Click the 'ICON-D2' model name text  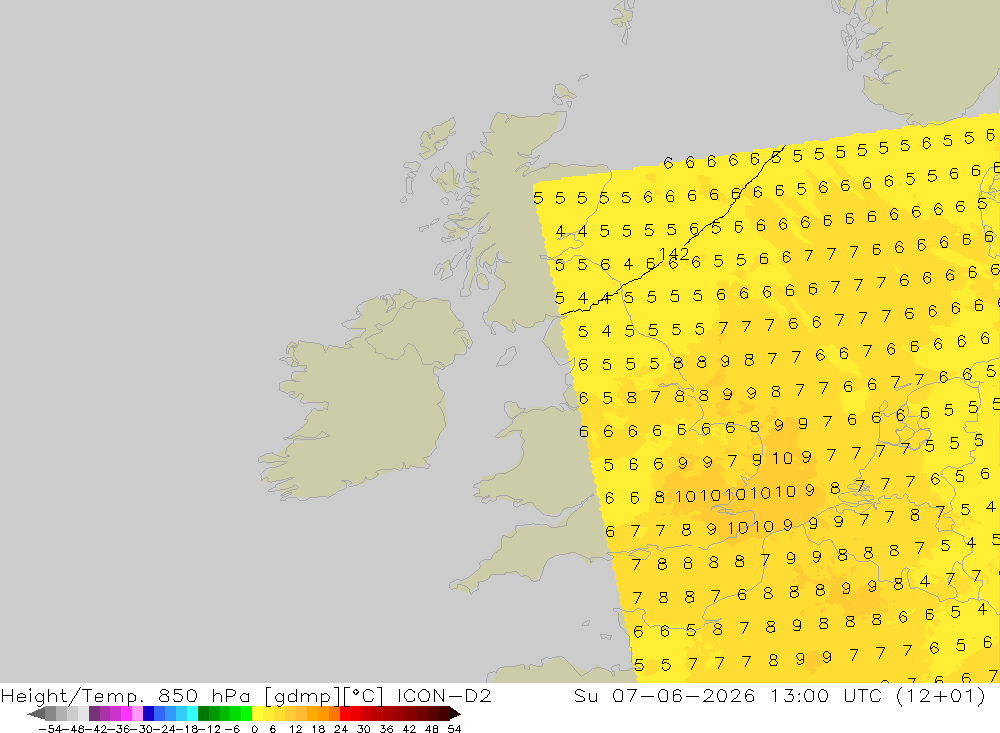click(444, 695)
